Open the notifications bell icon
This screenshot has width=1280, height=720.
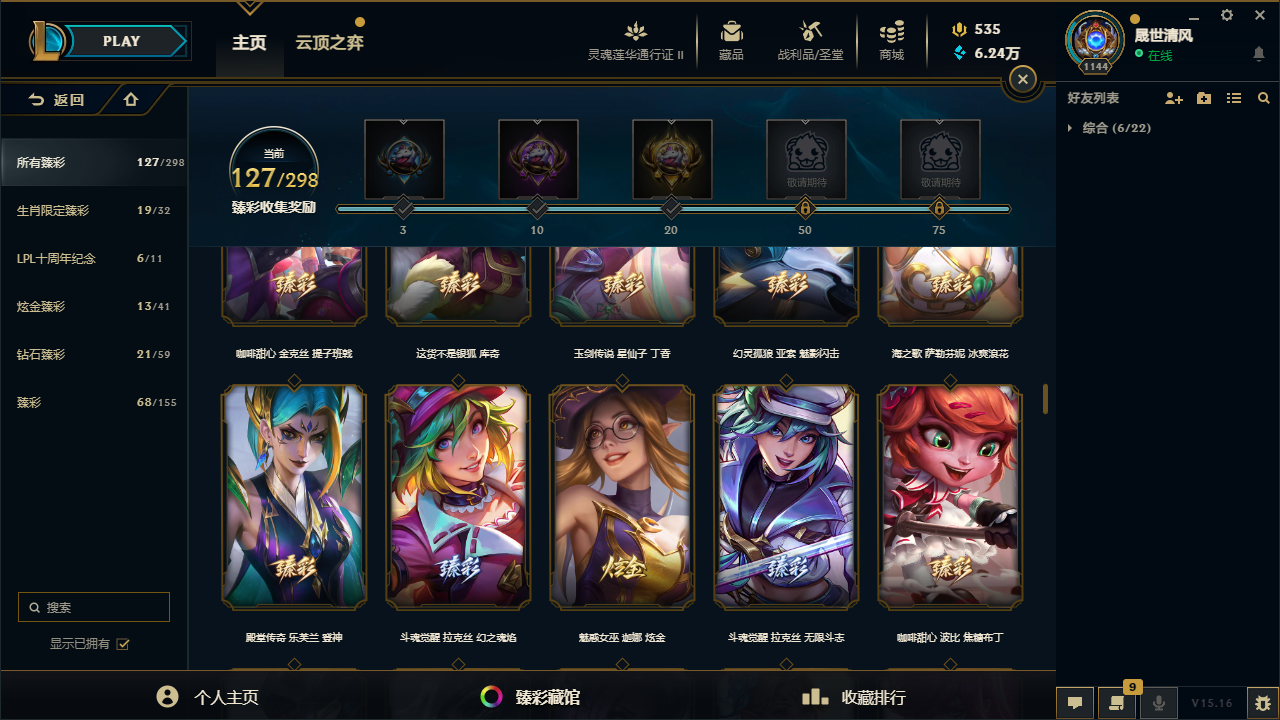coord(1259,54)
